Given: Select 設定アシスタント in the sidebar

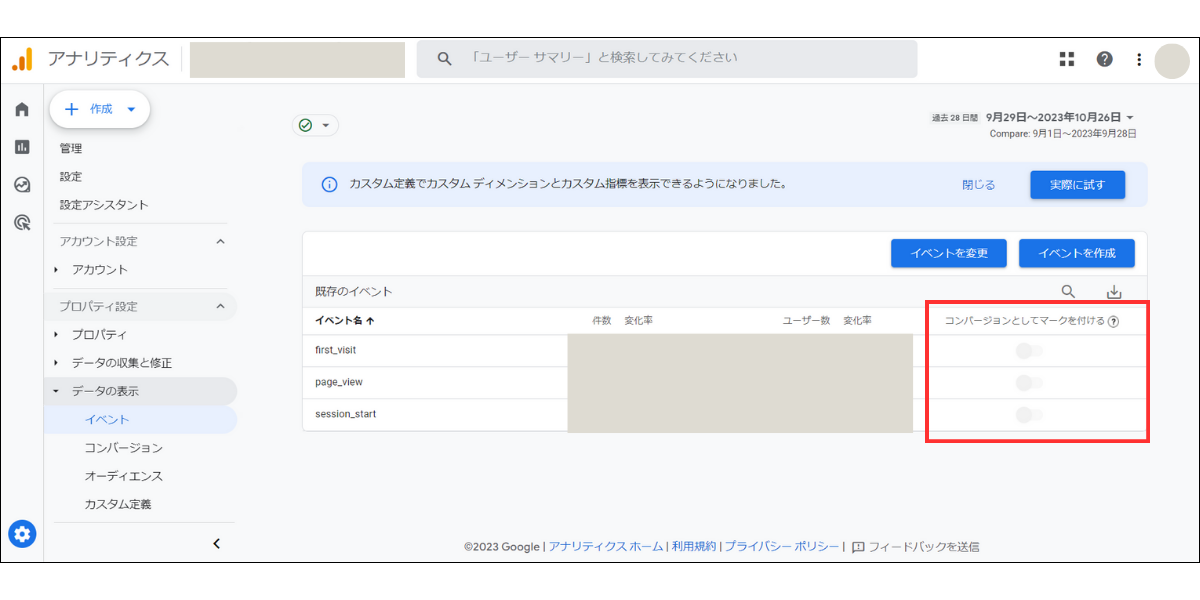Looking at the screenshot, I should pyautogui.click(x=104, y=205).
